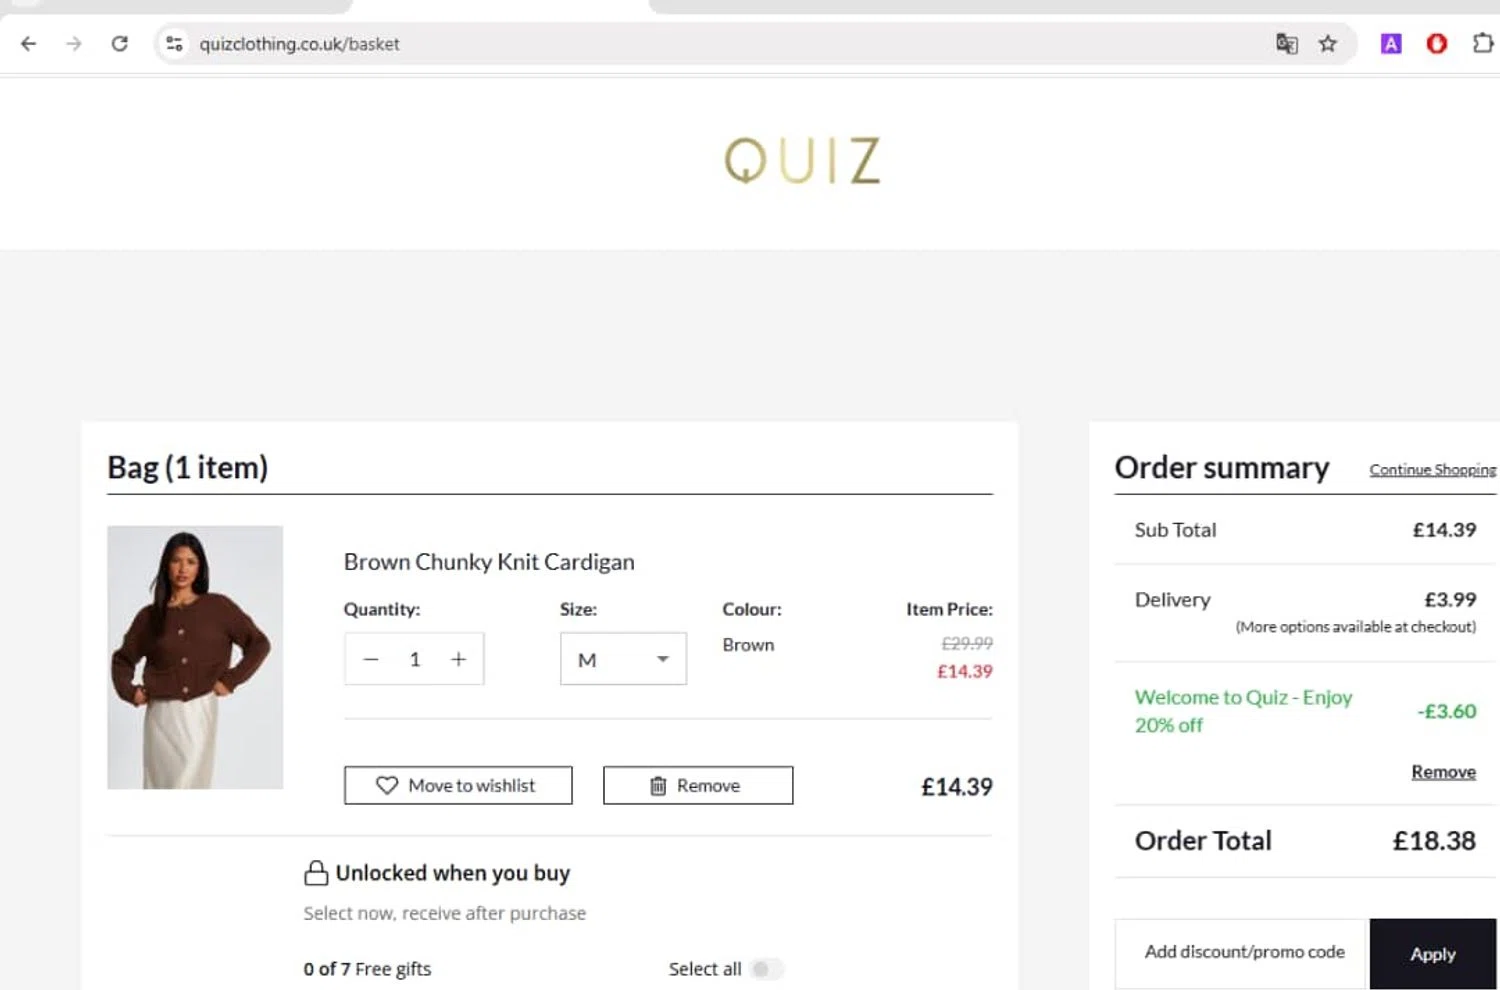Click the browser back arrow
The image size is (1500, 990).
pos(28,44)
